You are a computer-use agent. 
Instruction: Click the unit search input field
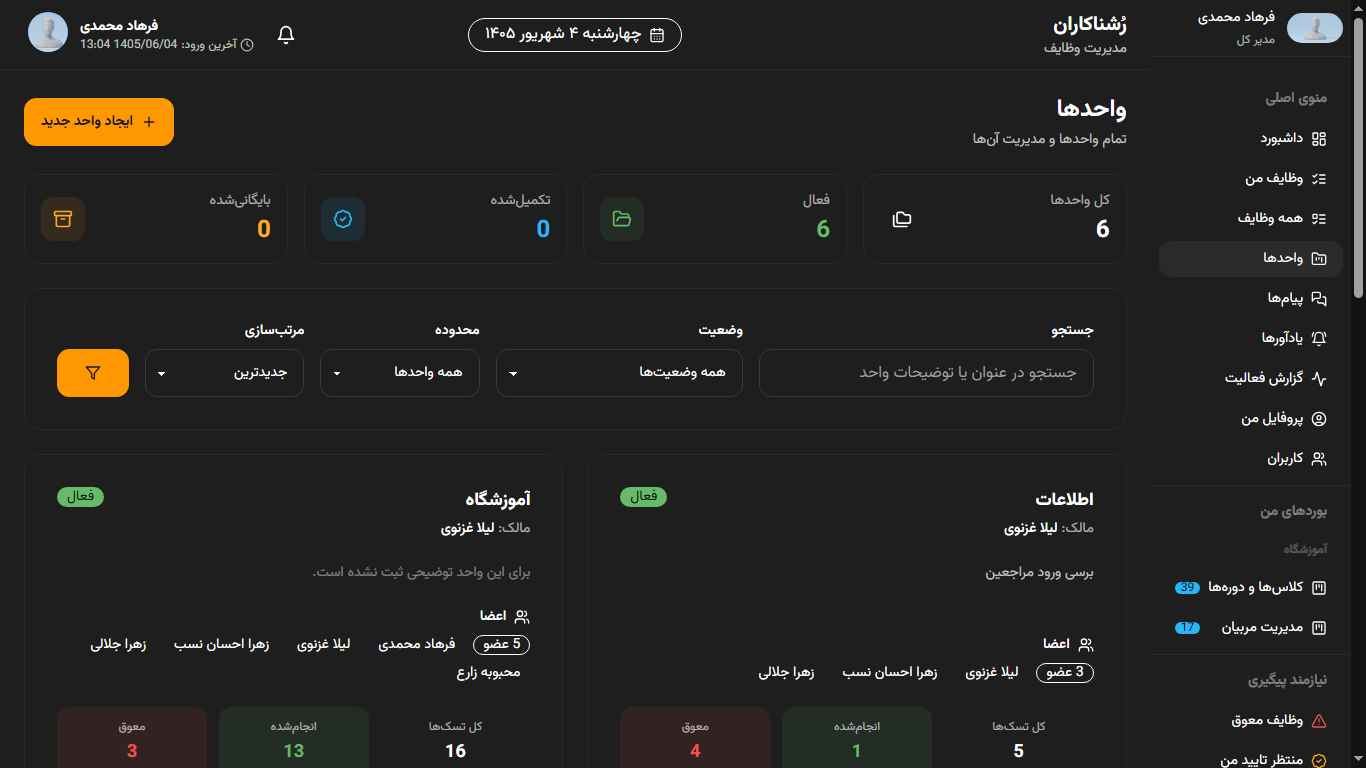click(x=926, y=373)
